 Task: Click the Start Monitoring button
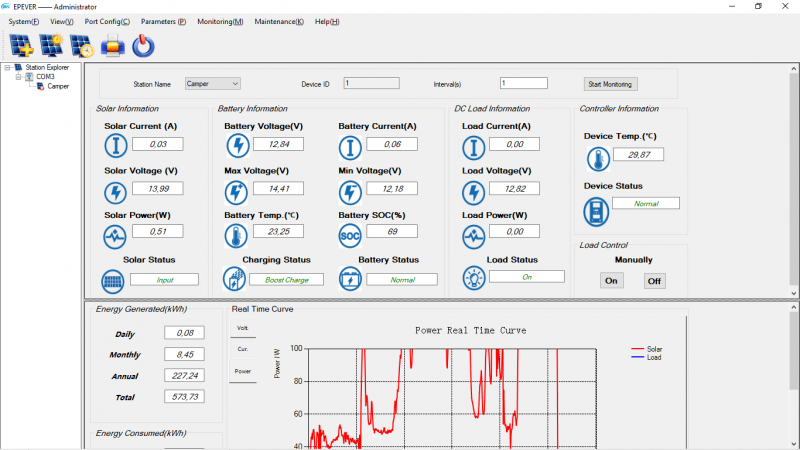pos(611,84)
